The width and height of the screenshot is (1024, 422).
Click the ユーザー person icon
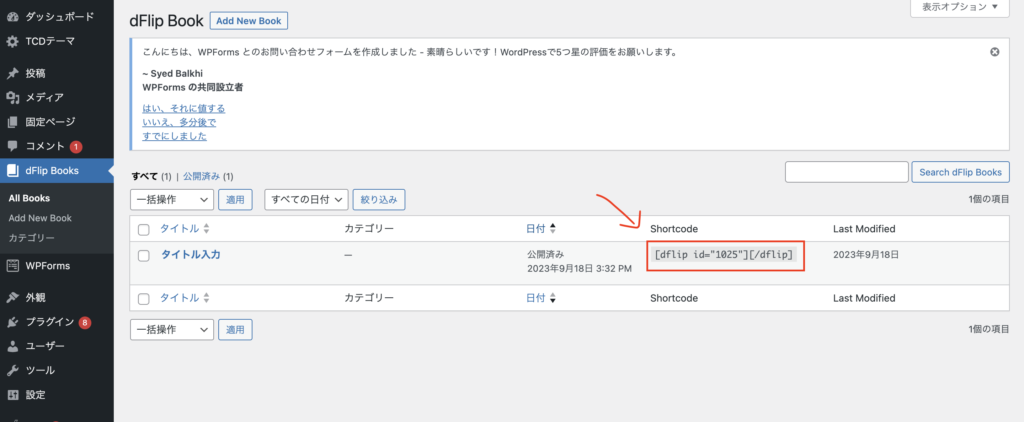12,346
